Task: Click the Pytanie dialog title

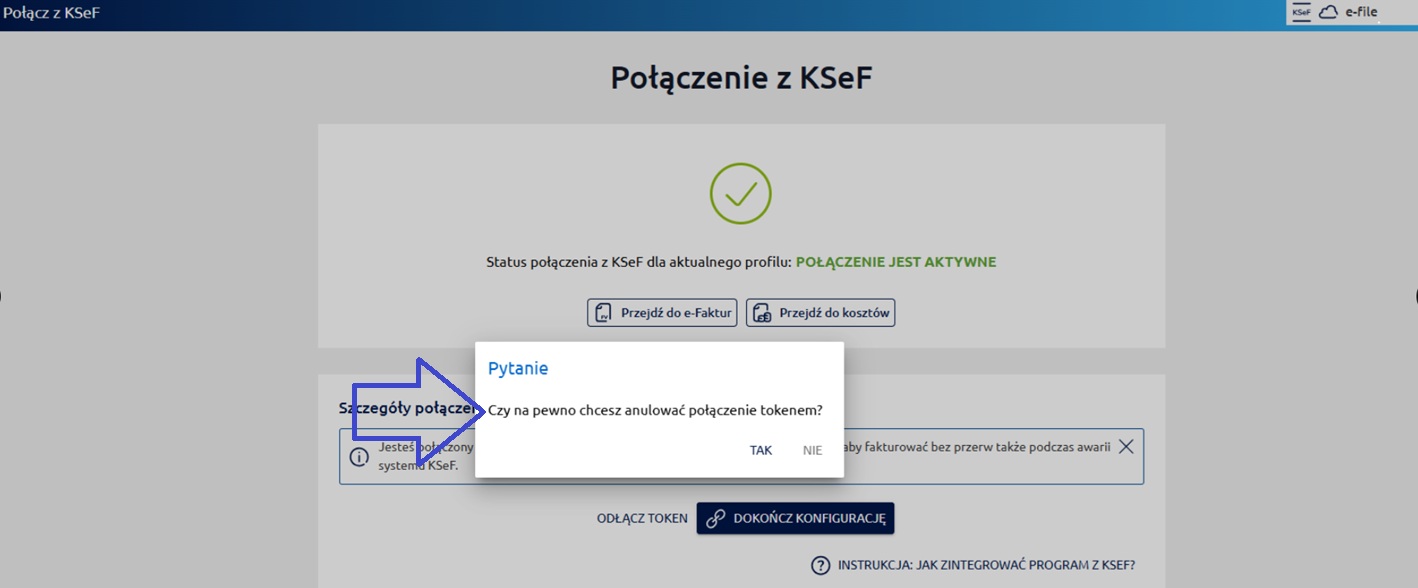Action: click(518, 368)
